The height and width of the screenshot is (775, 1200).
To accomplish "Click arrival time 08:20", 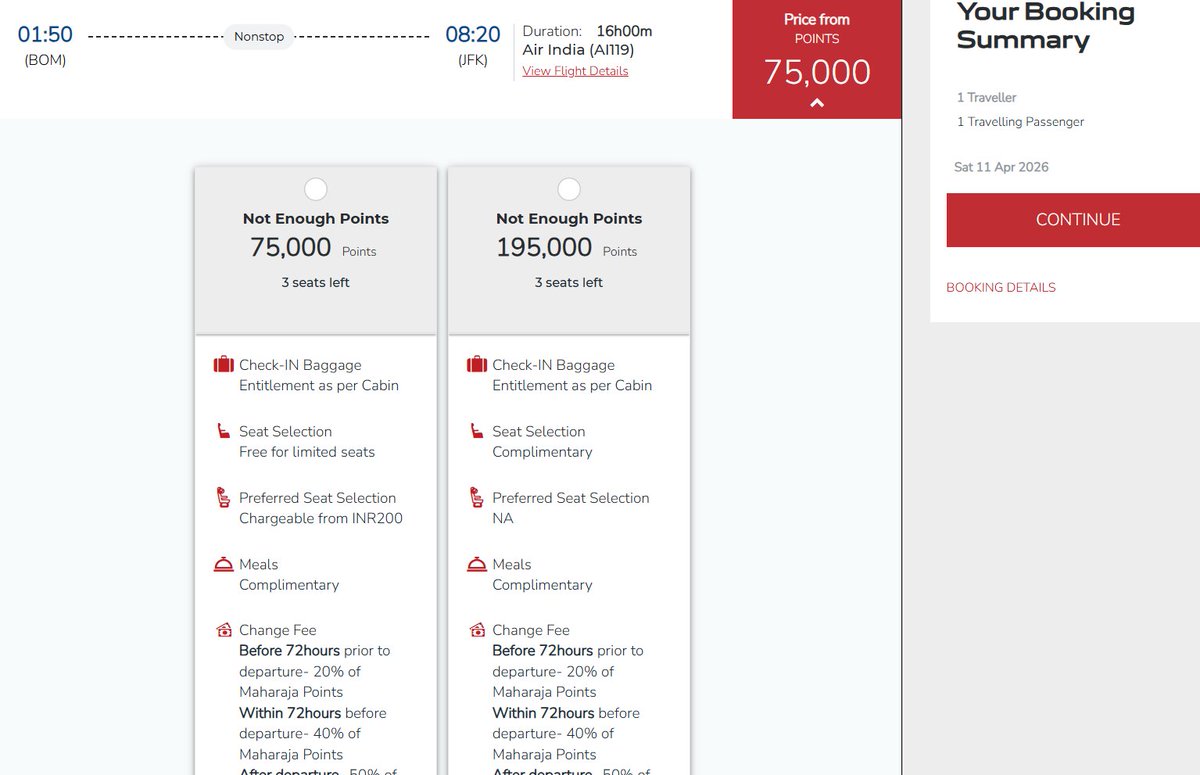I will coord(473,35).
